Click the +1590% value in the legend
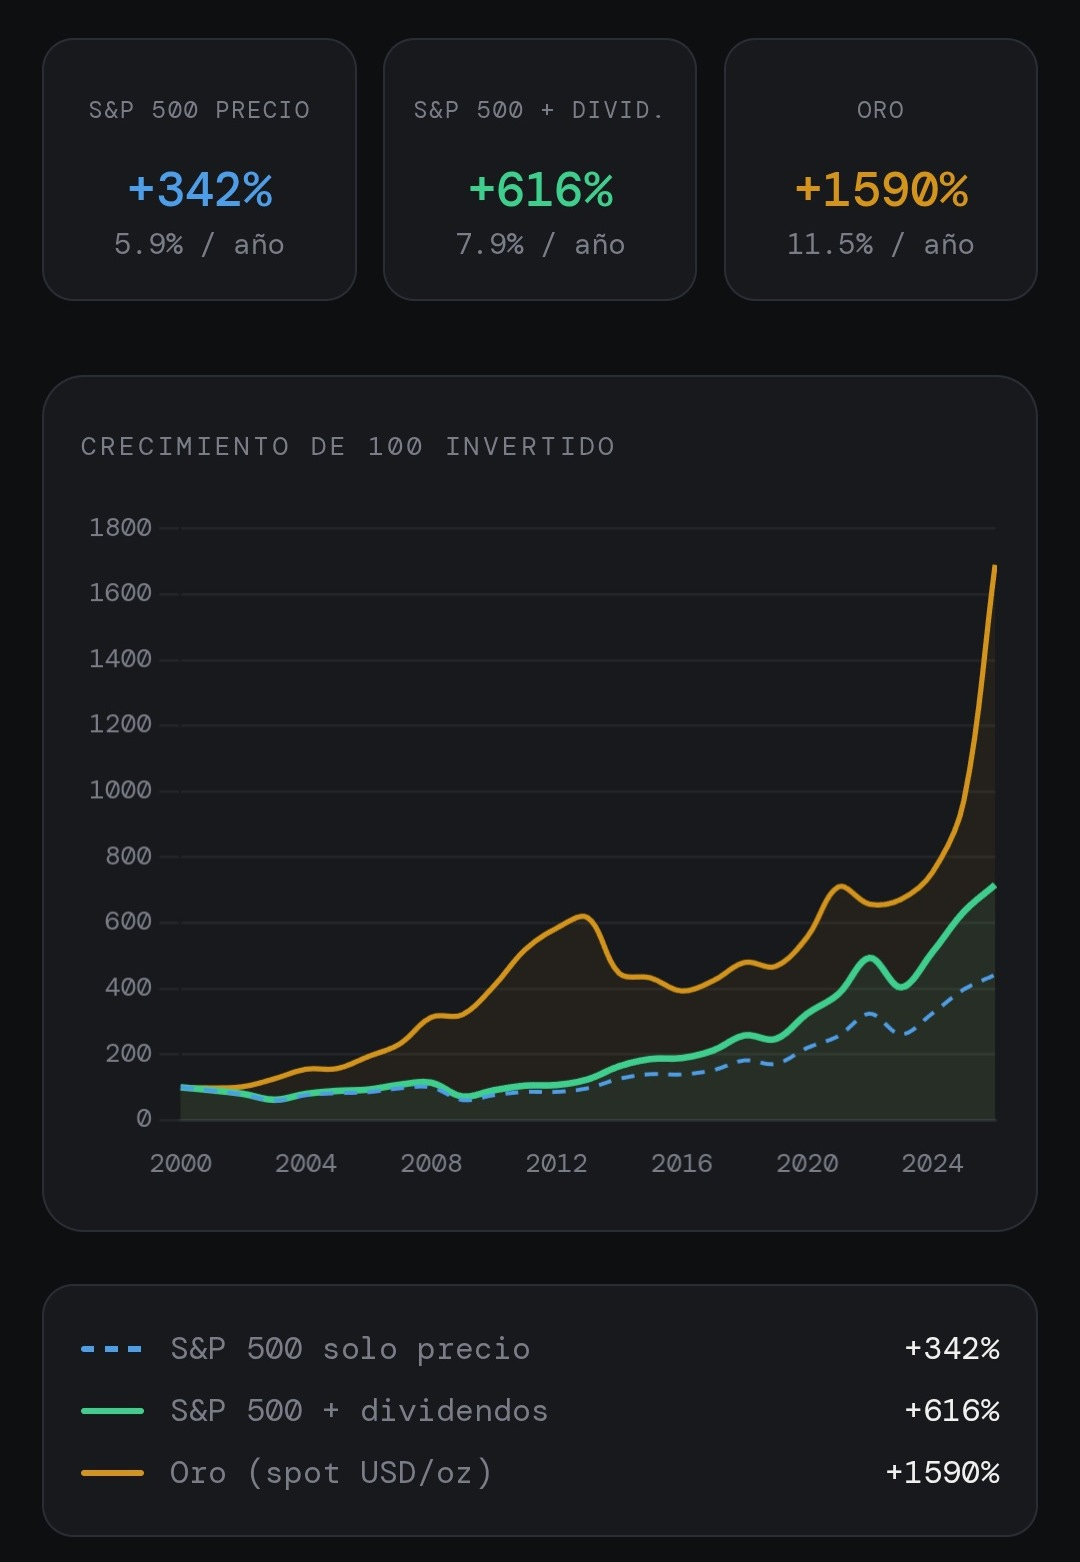The image size is (1080, 1562). point(943,1473)
